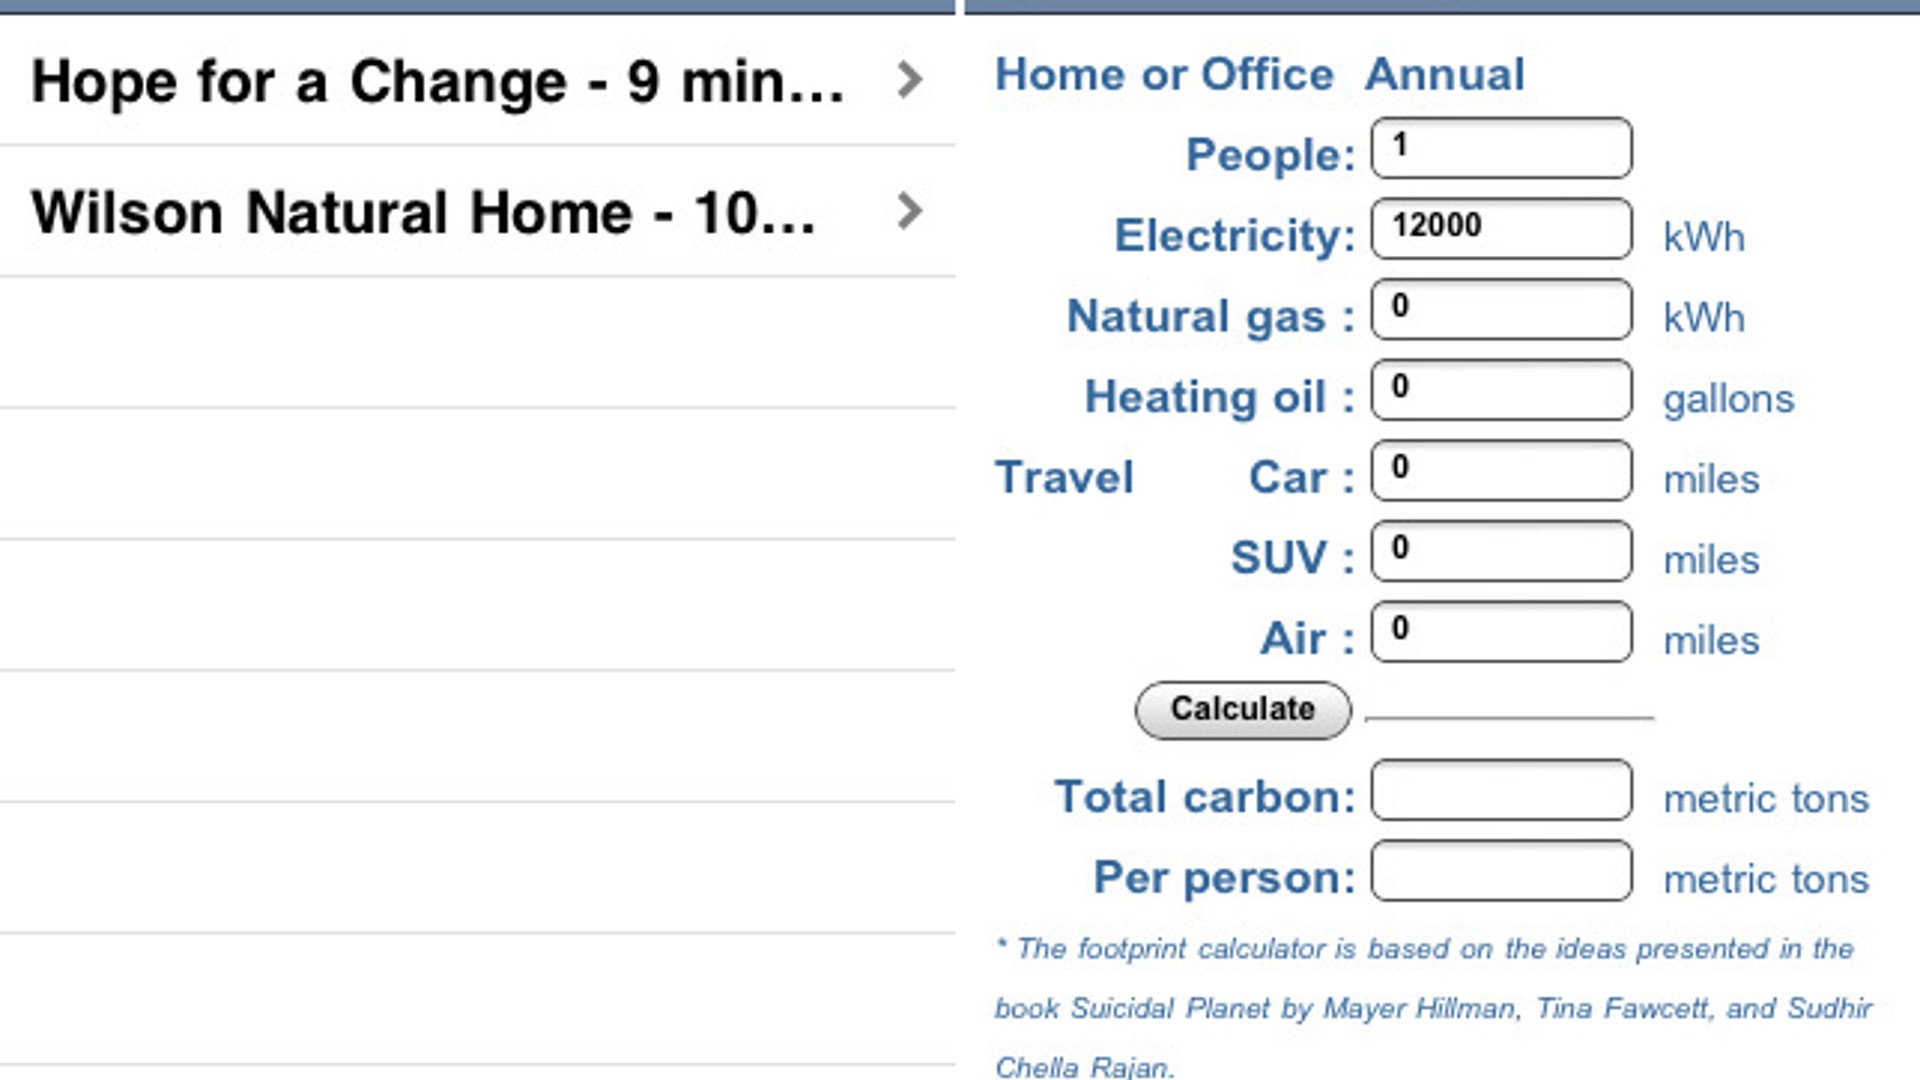The height and width of the screenshot is (1080, 1920).
Task: Click the Electricity label
Action: point(1234,236)
